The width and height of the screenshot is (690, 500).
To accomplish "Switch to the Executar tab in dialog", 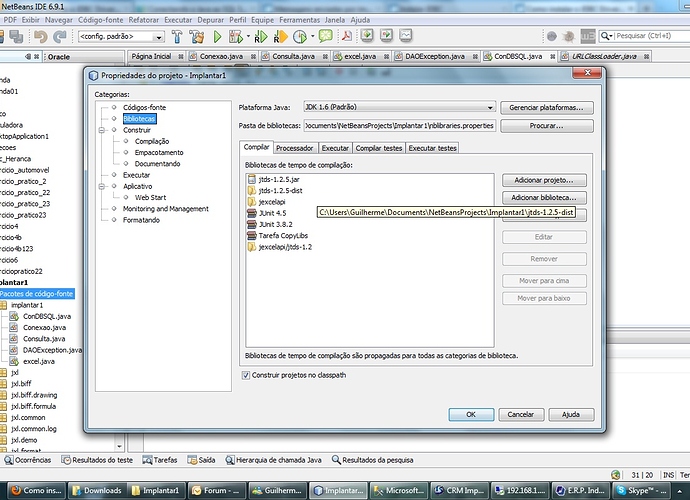I will (335, 148).
